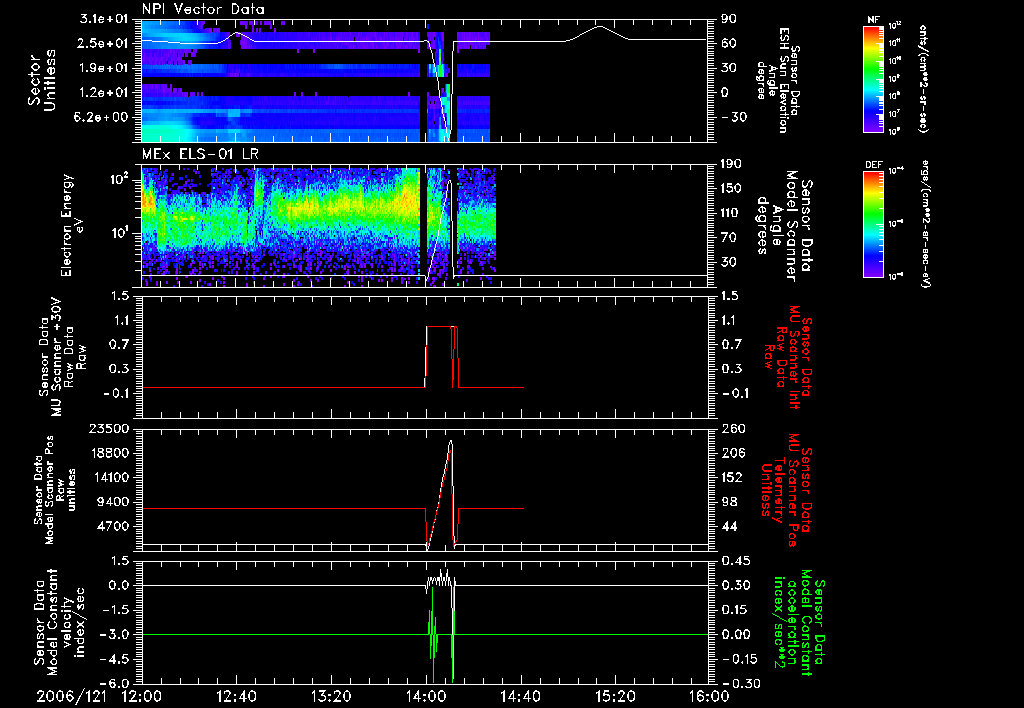1024x708 pixels.
Task: Click the "3.1e+01" sector tick value
Action: (104, 18)
